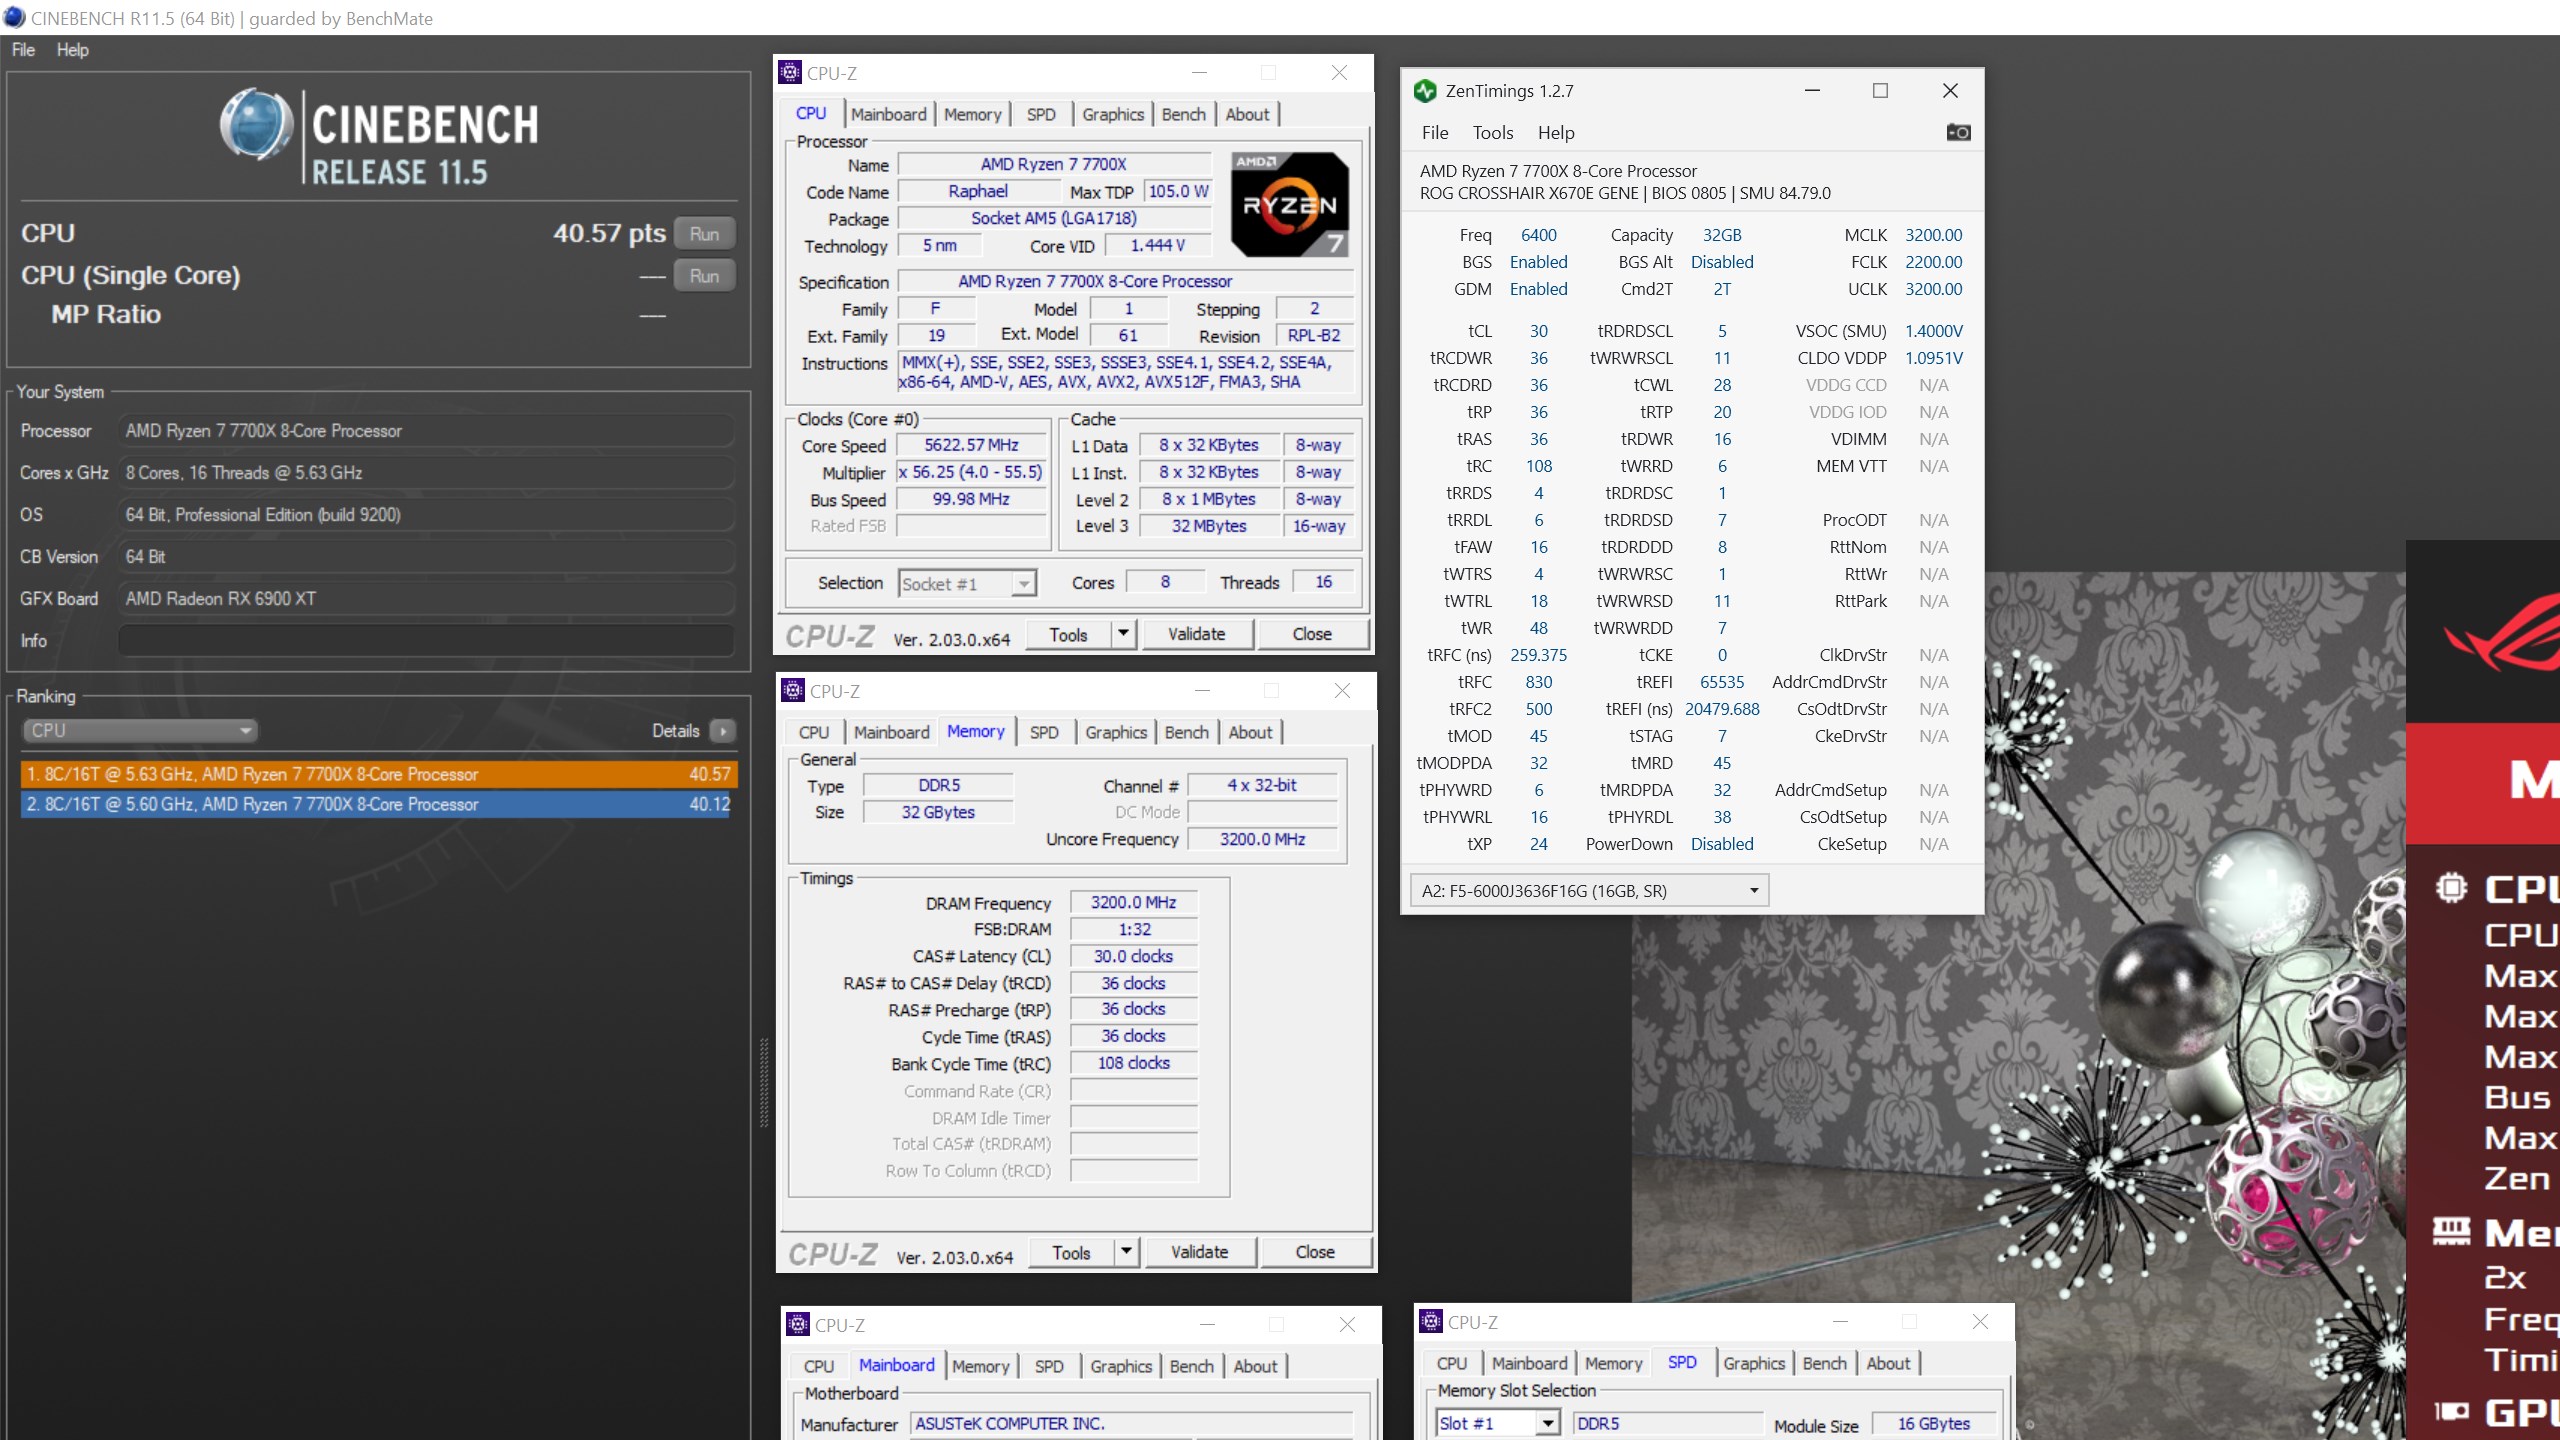Click the Cinebench score 40.57 pts
This screenshot has height=1440, width=2560.
609,233
